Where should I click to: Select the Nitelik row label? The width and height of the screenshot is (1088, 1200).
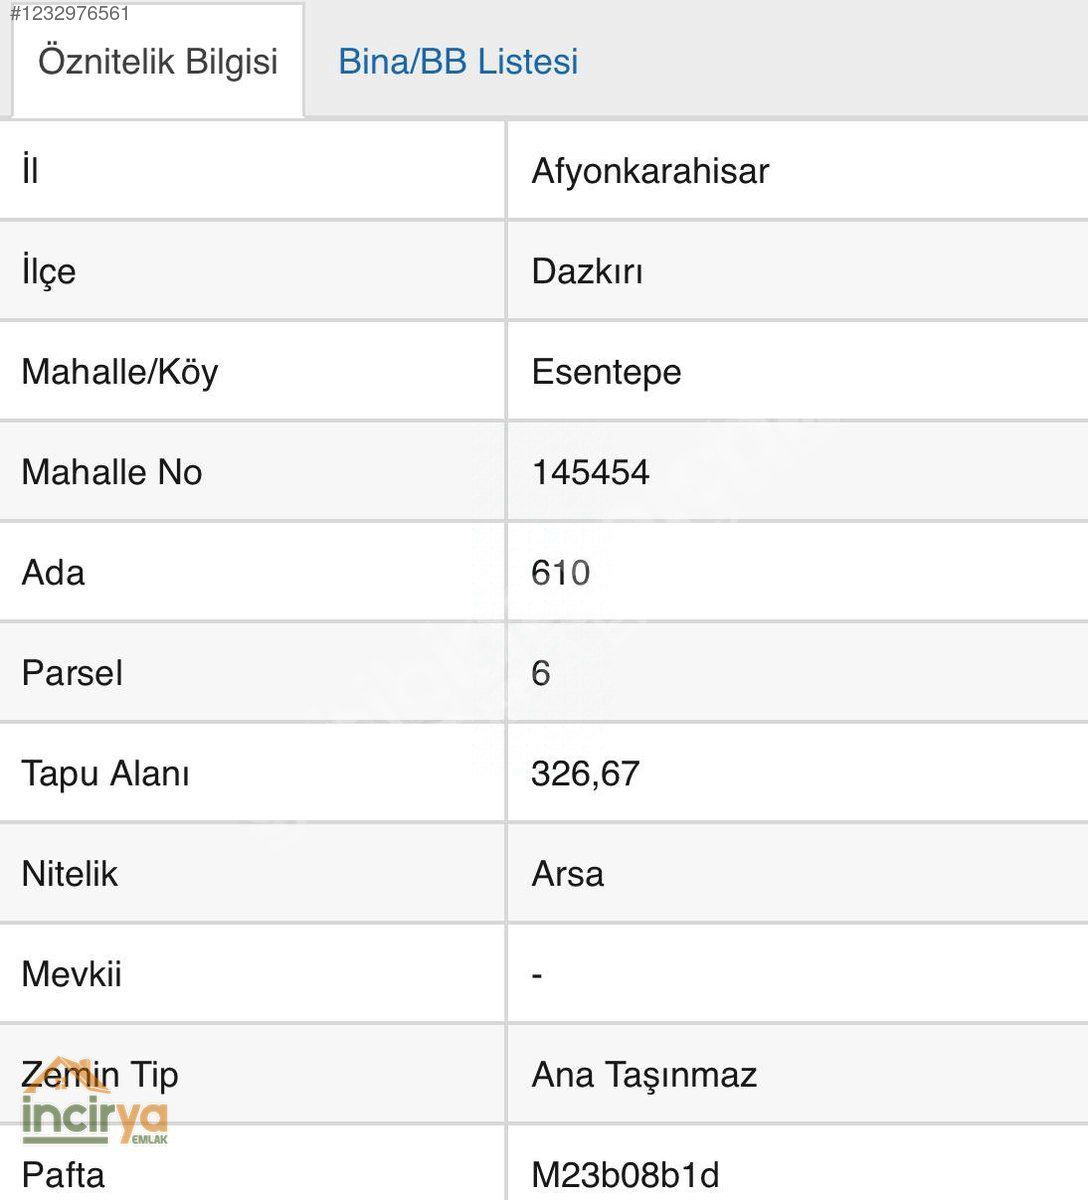coord(69,874)
